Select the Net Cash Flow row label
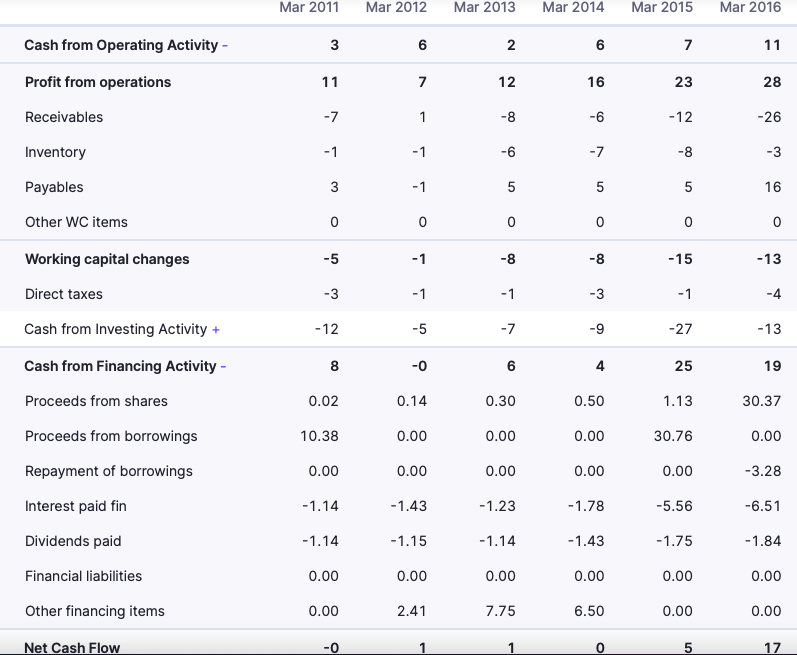Viewport: 797px width, 655px height. point(72,647)
